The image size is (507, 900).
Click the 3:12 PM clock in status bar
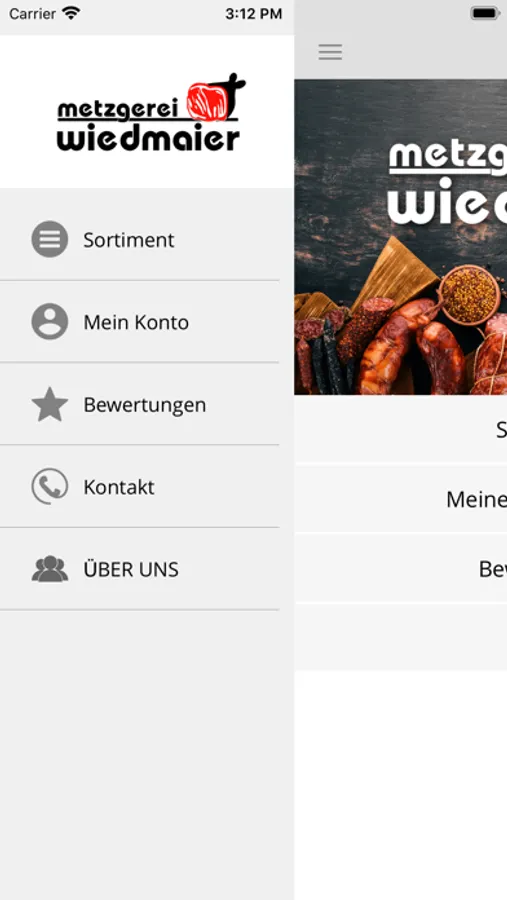tap(253, 14)
